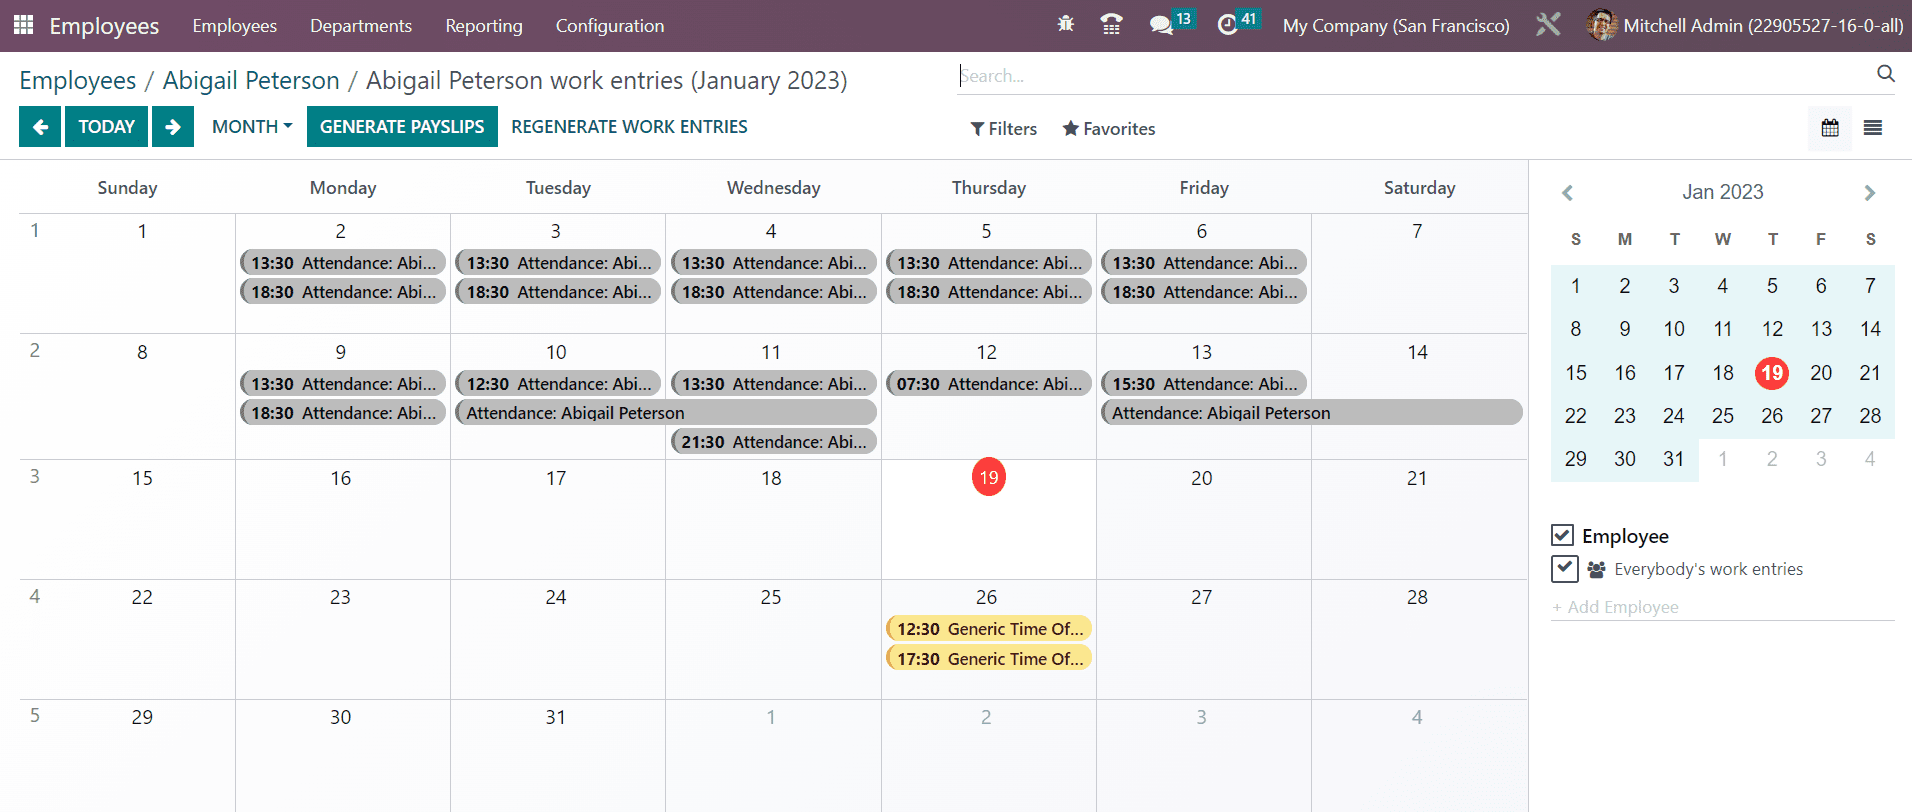This screenshot has height=812, width=1912.
Task: Open the Reporting menu
Action: pos(483,26)
